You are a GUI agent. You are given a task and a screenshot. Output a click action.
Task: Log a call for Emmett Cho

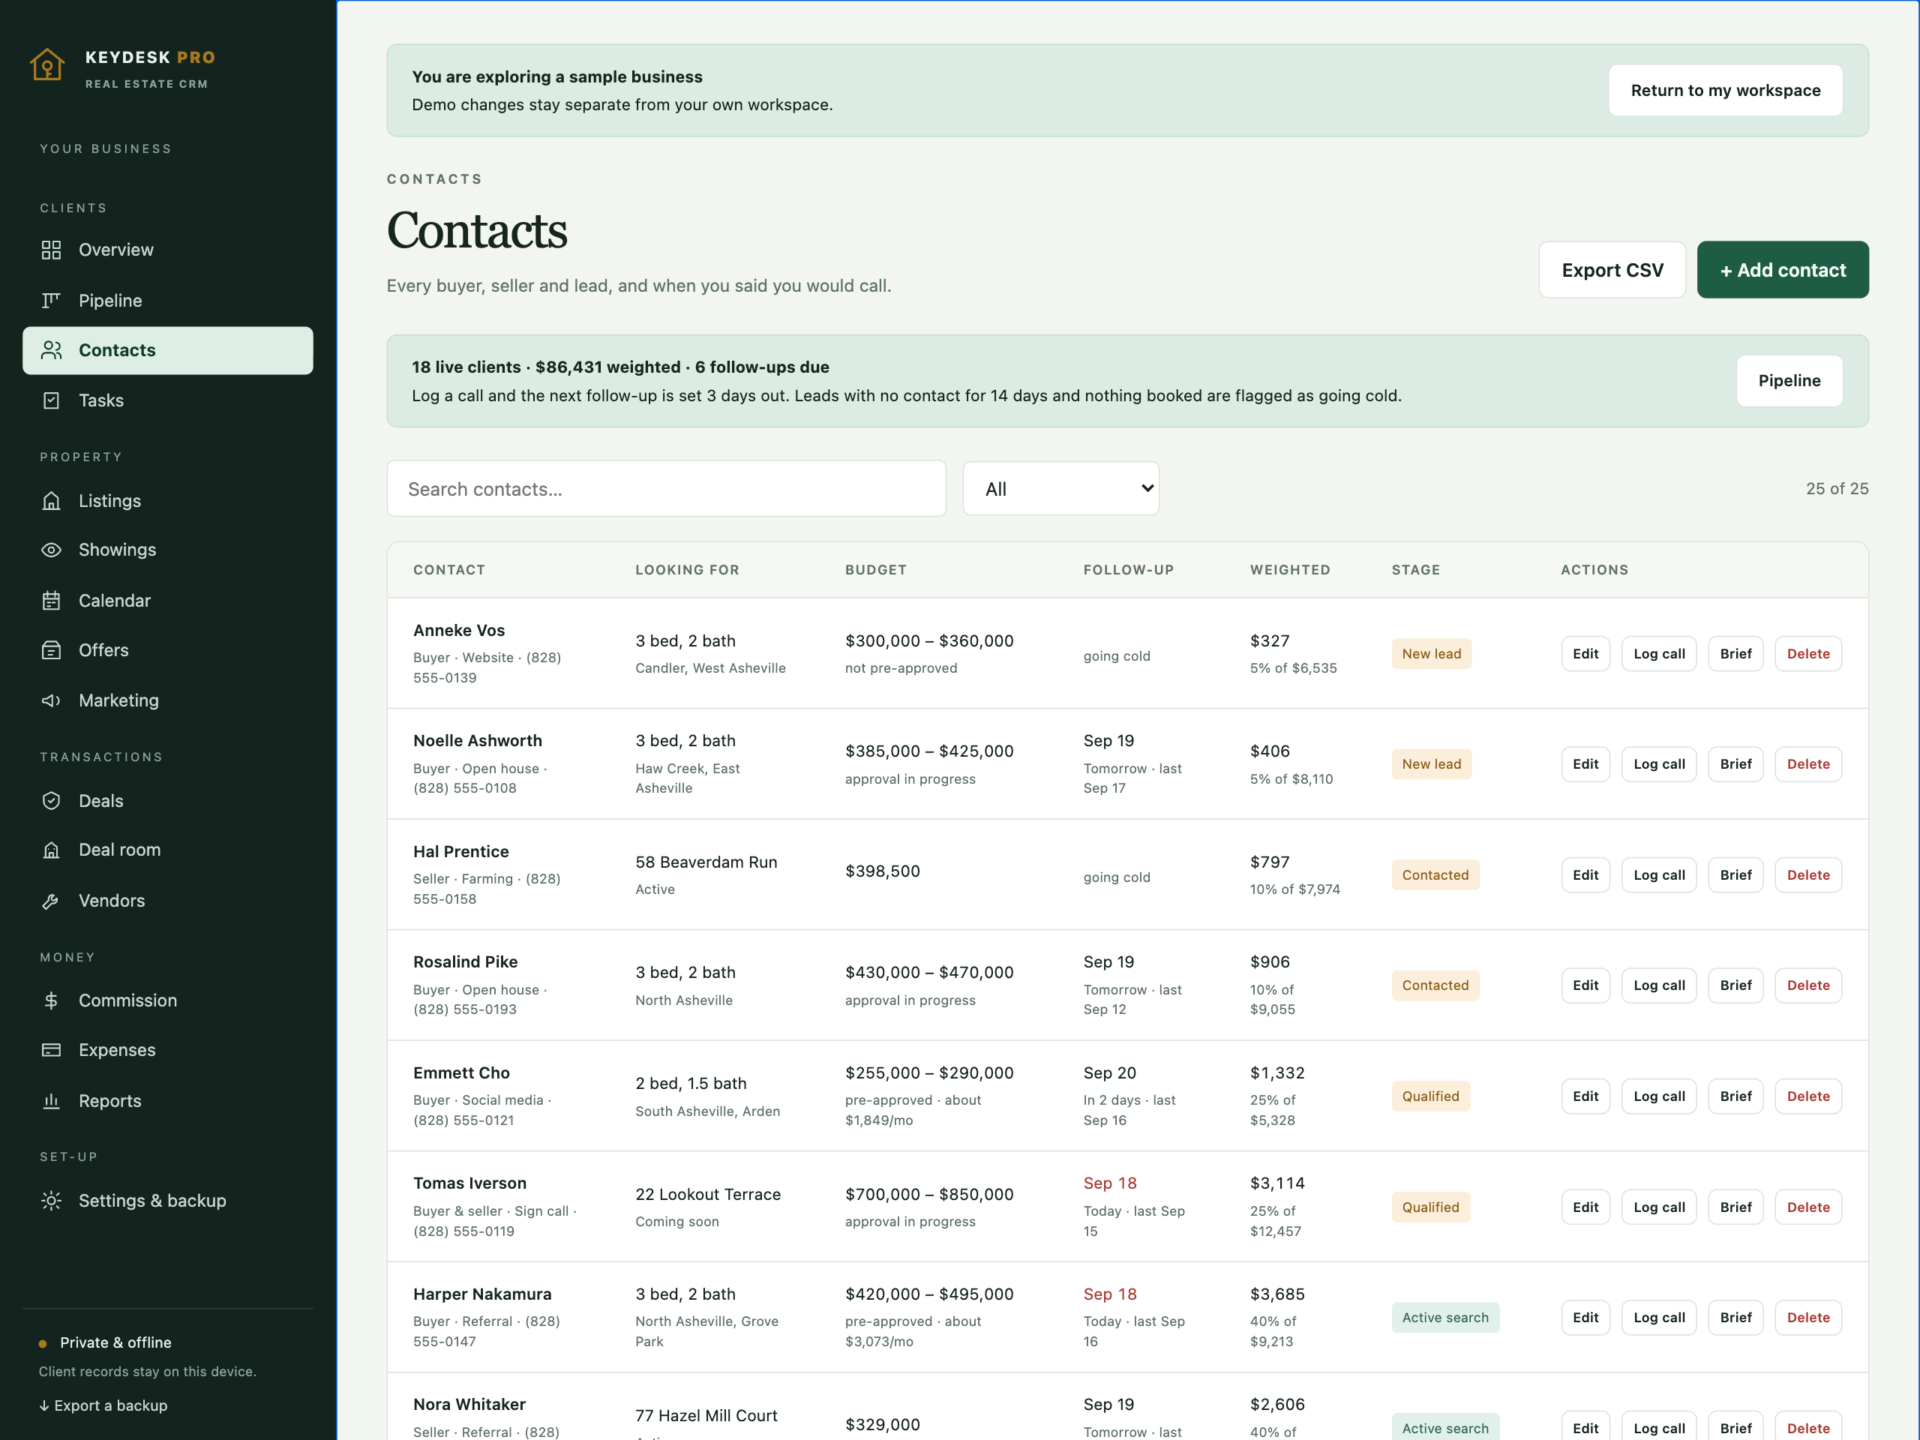click(x=1659, y=1096)
